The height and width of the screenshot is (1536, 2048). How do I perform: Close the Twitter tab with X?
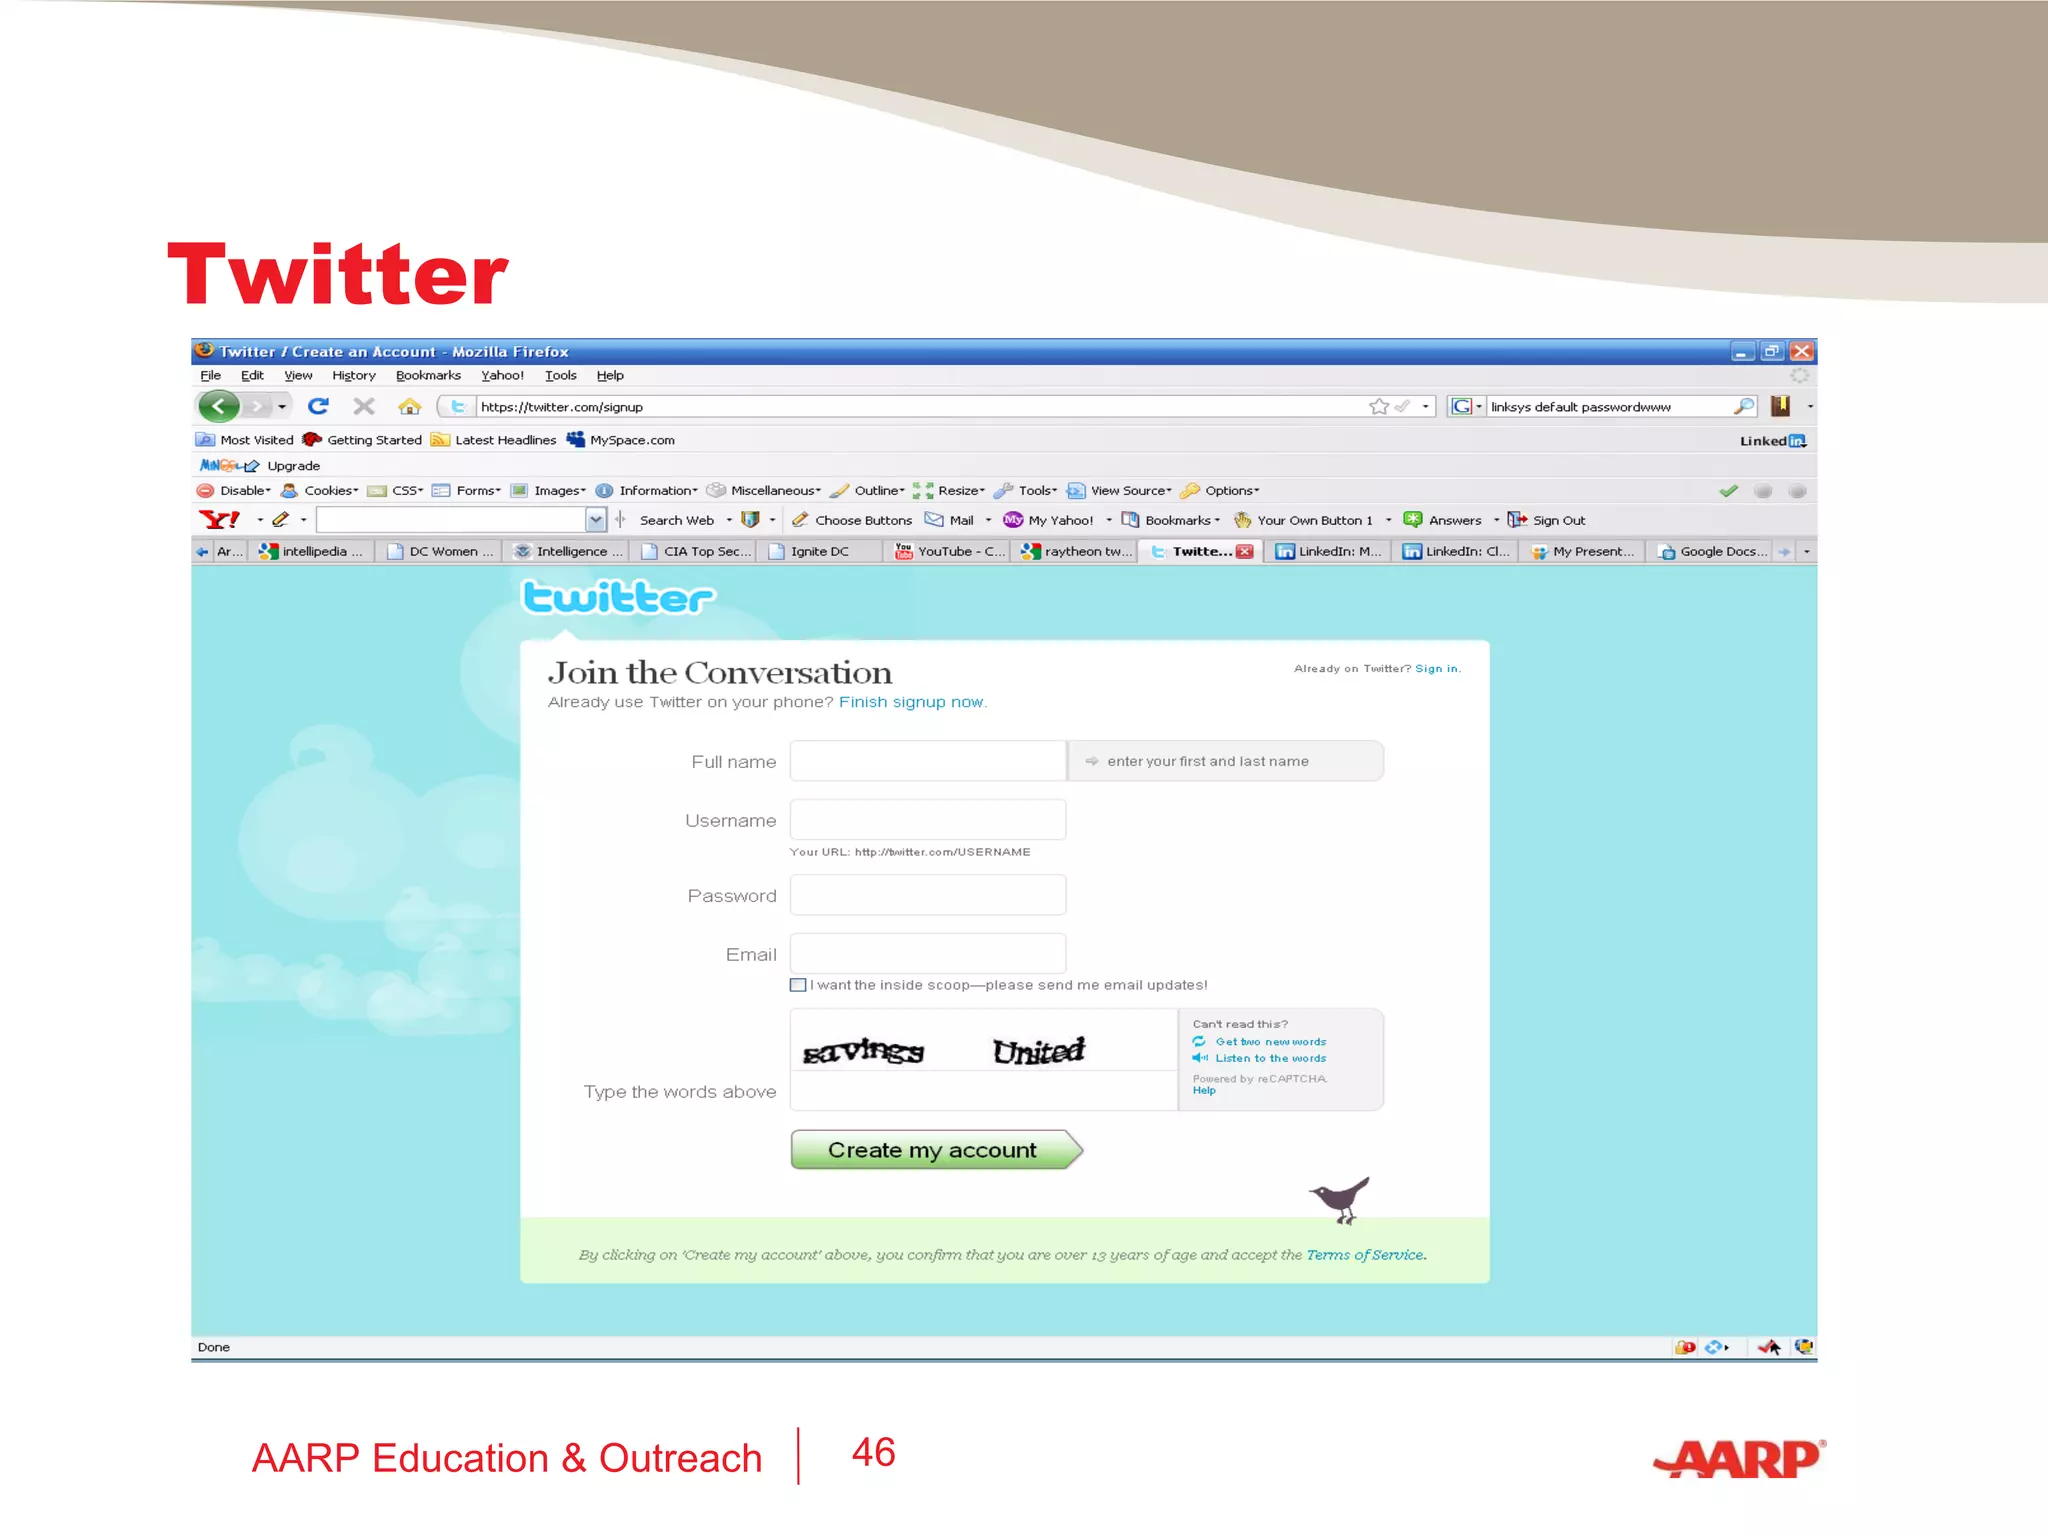(x=1244, y=551)
